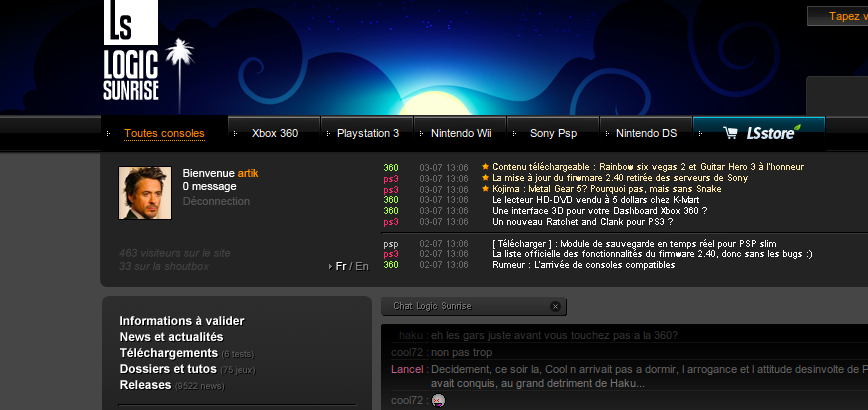Go to the Nintendo Wii tab
Image resolution: width=868 pixels, height=410 pixels.
click(461, 133)
